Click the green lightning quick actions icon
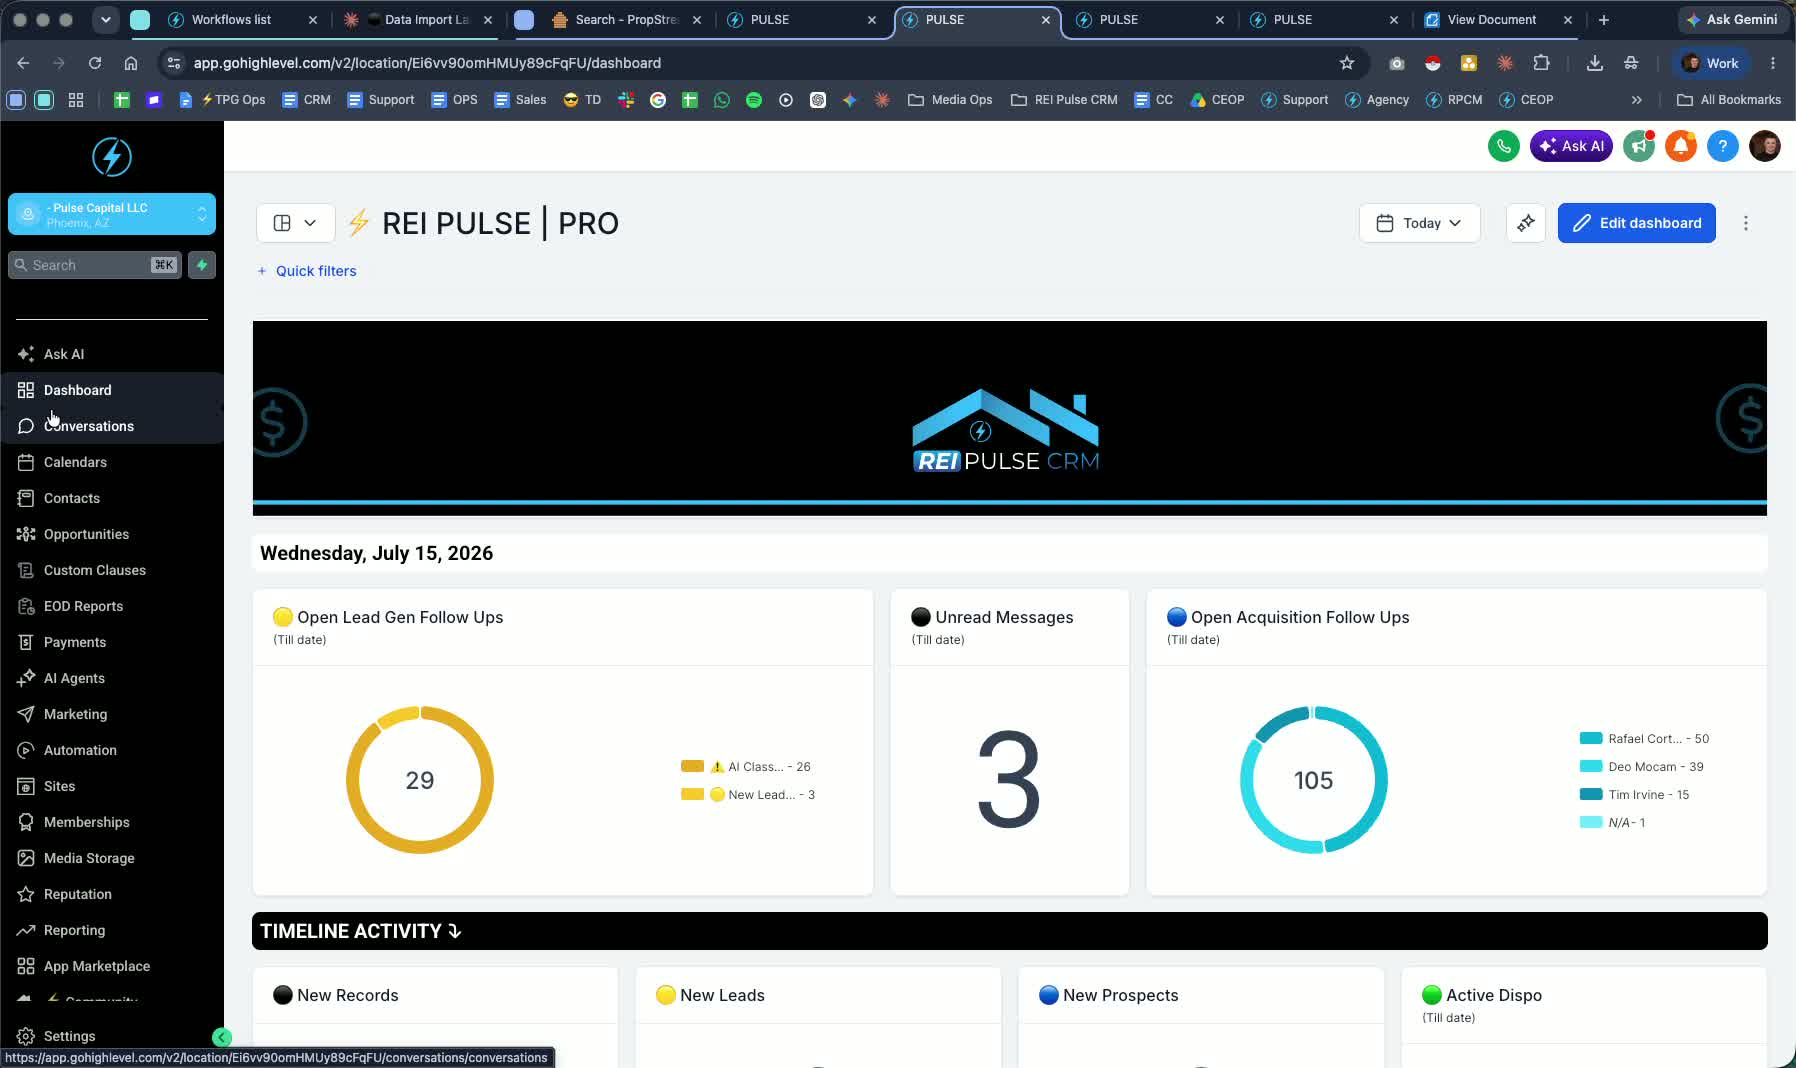Viewport: 1796px width, 1068px height. click(x=202, y=265)
